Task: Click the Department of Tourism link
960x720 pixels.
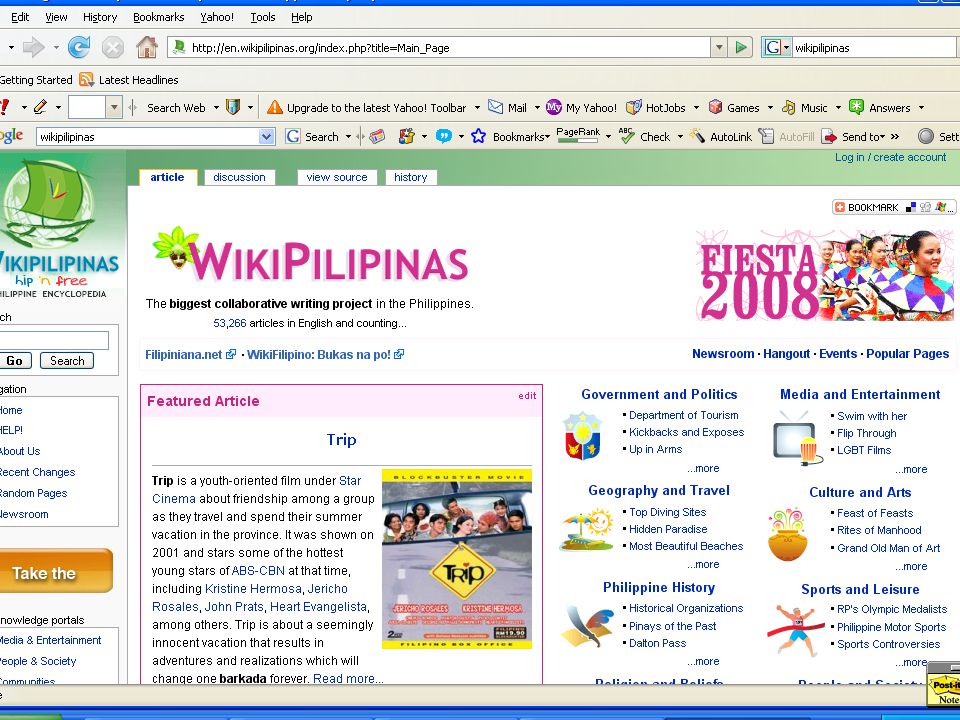Action: coord(683,415)
